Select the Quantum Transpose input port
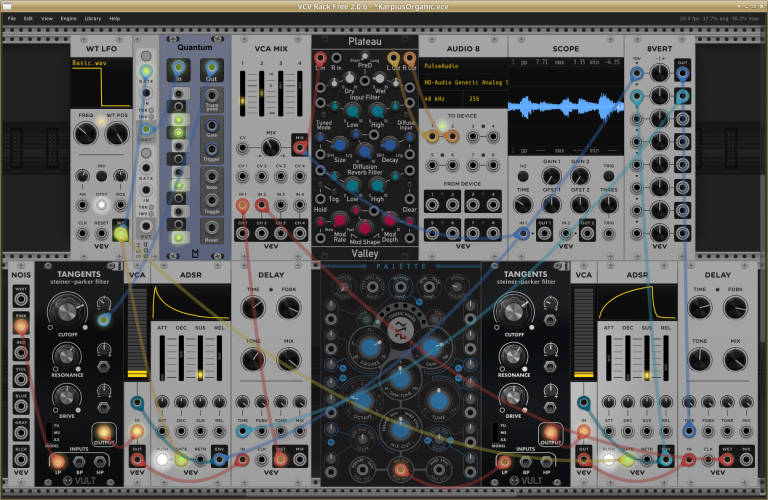 click(x=212, y=95)
